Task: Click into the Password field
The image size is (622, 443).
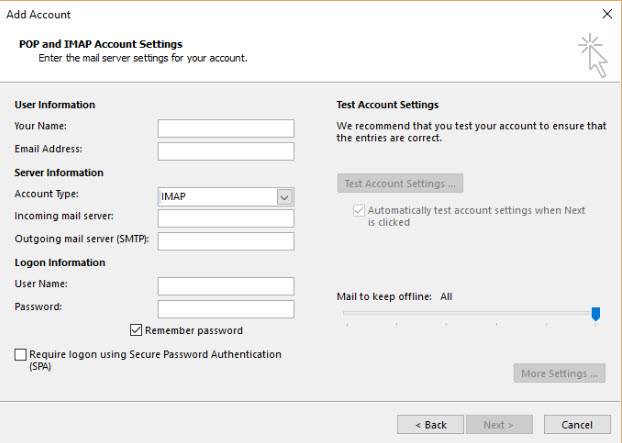Action: point(226,309)
